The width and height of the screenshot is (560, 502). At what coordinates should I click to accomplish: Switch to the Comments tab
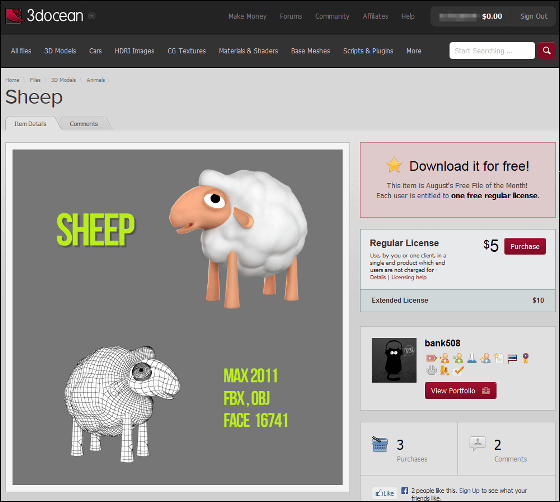pyautogui.click(x=84, y=124)
